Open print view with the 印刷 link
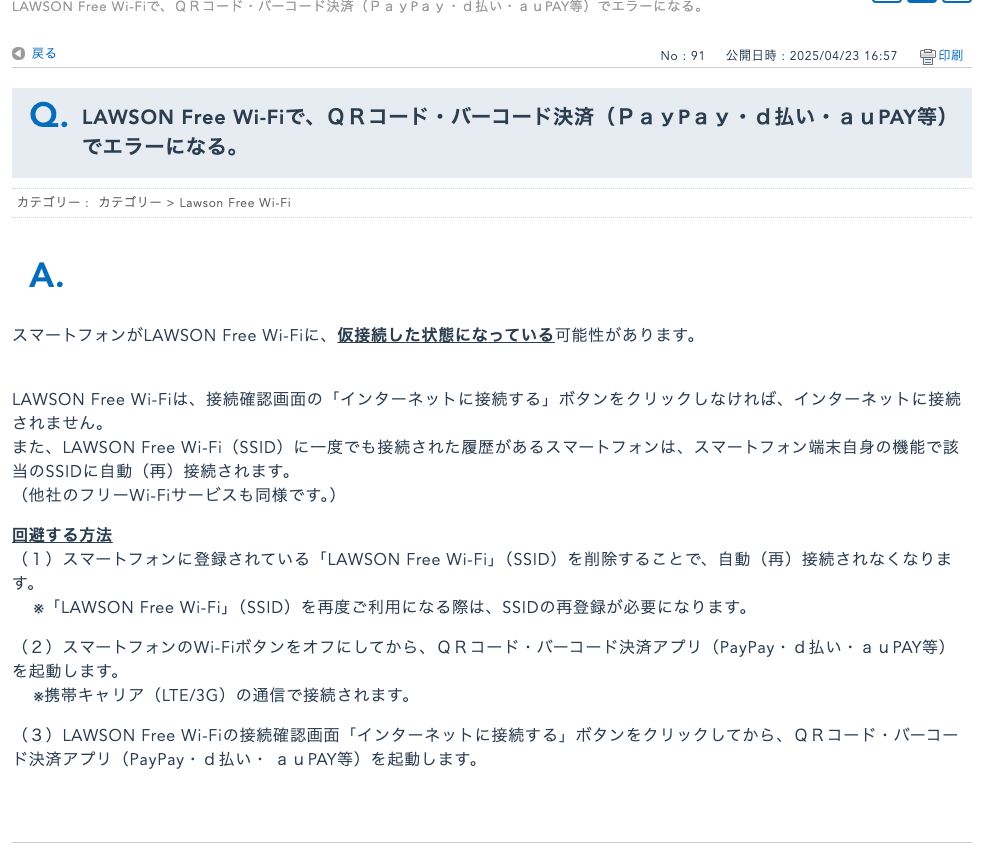Viewport: 984px width, 854px height. point(950,55)
